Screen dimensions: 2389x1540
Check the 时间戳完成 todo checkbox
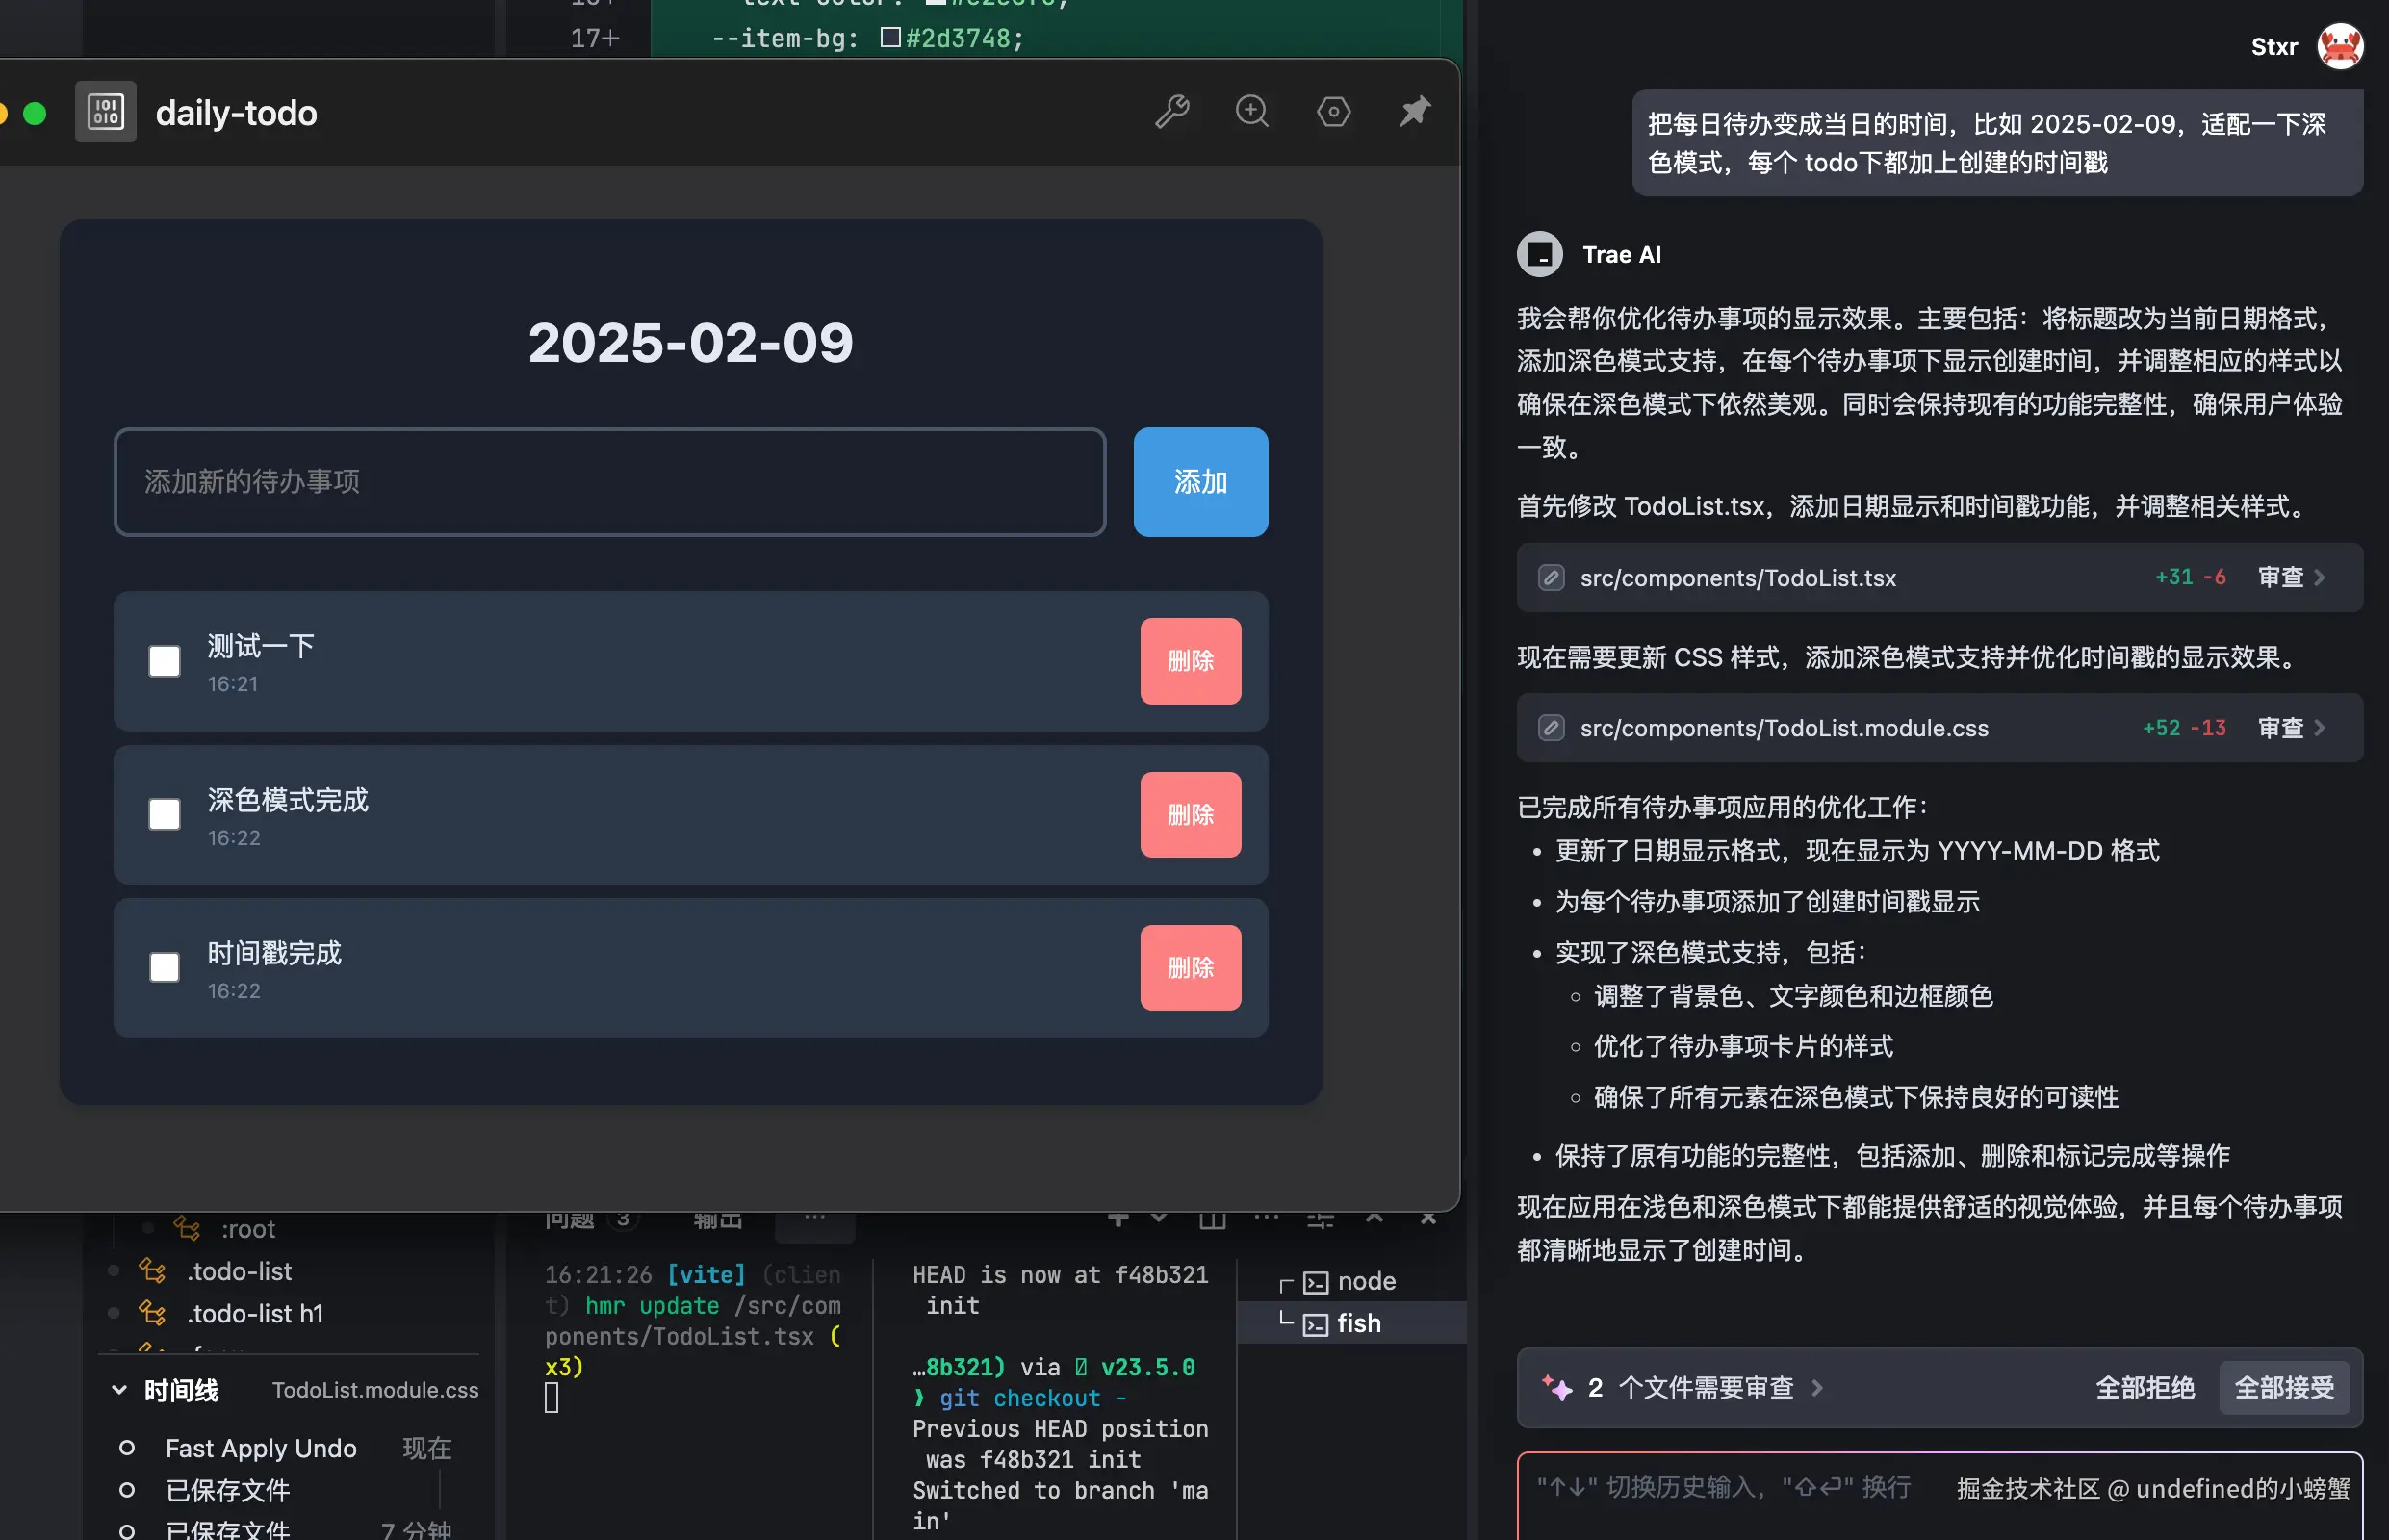[x=164, y=967]
